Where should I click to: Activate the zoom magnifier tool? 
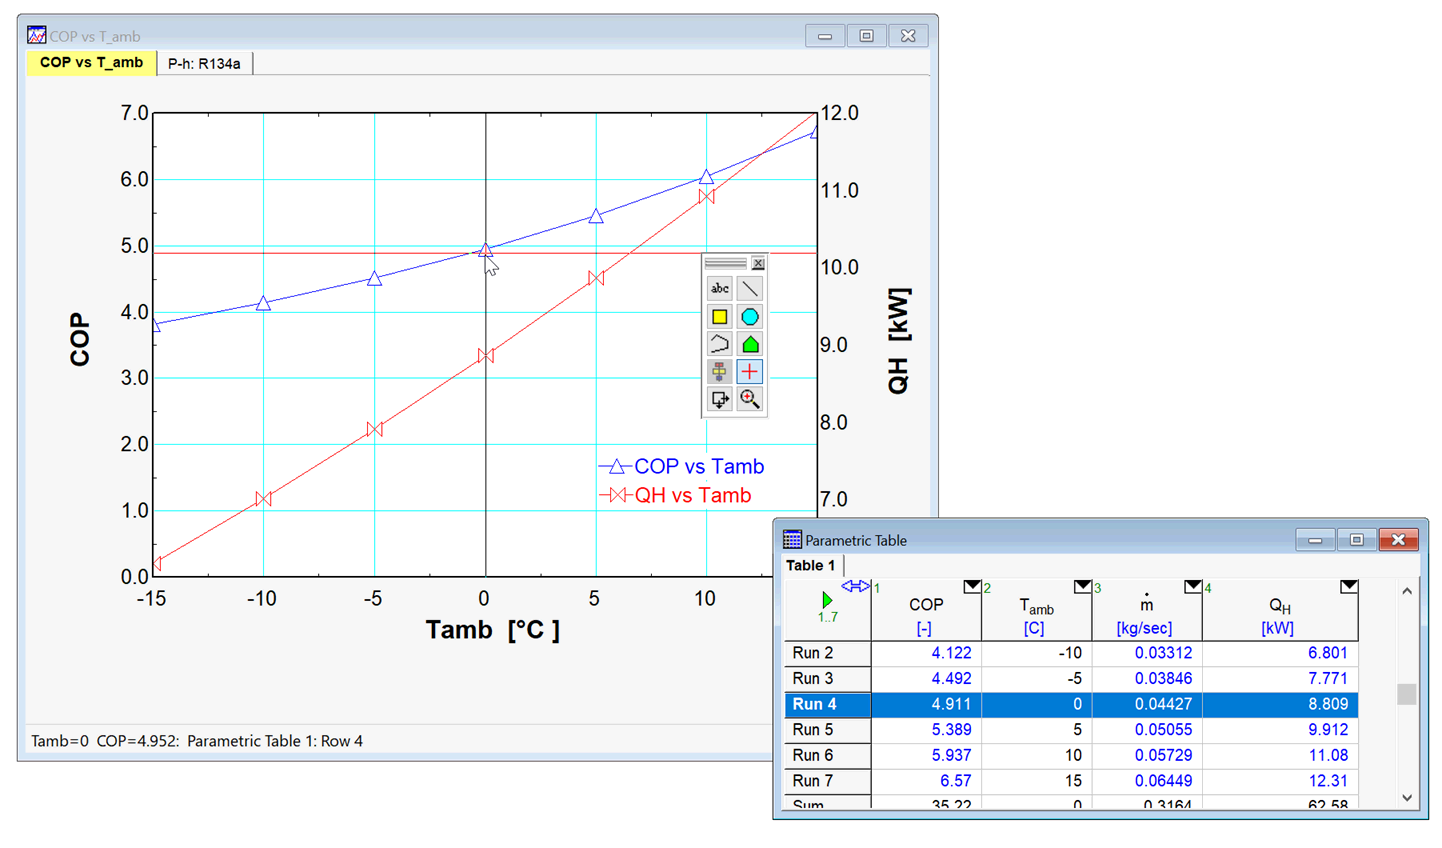pyautogui.click(x=749, y=400)
